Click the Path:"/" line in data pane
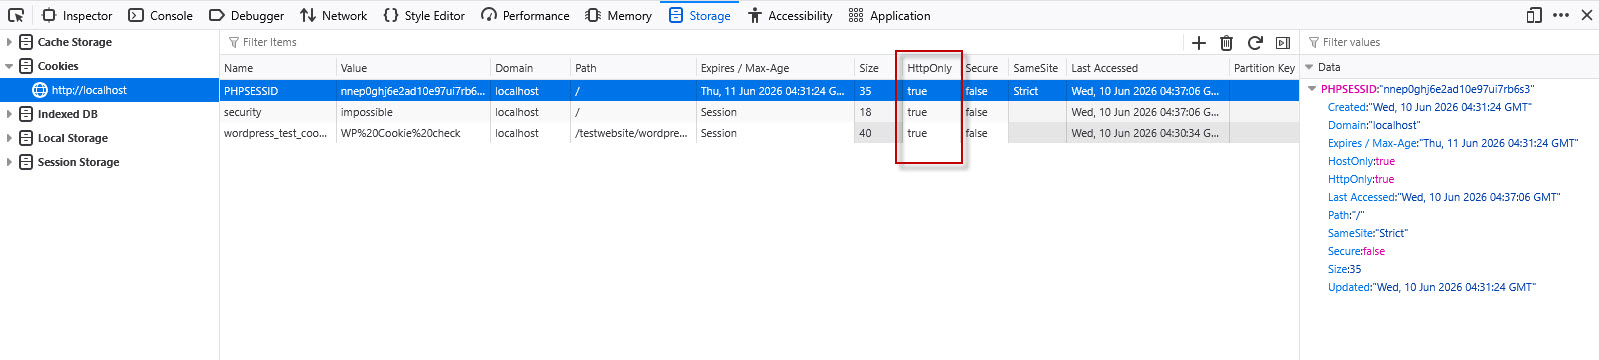 coord(1346,215)
